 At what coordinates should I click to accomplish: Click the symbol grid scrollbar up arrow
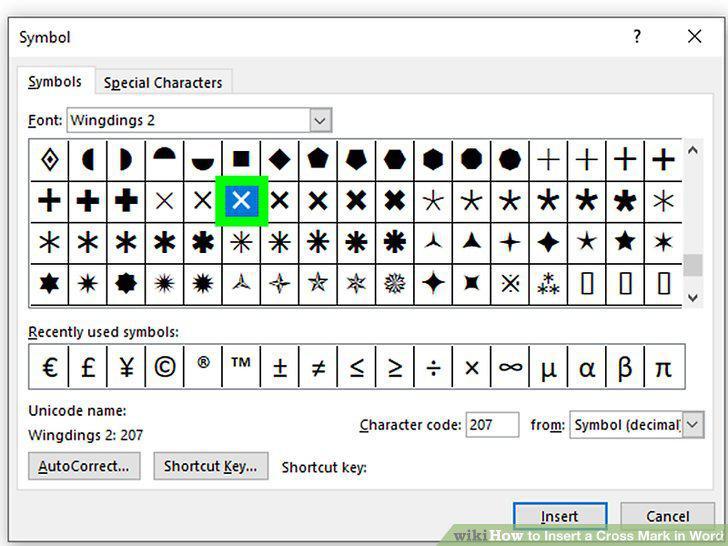pos(693,150)
